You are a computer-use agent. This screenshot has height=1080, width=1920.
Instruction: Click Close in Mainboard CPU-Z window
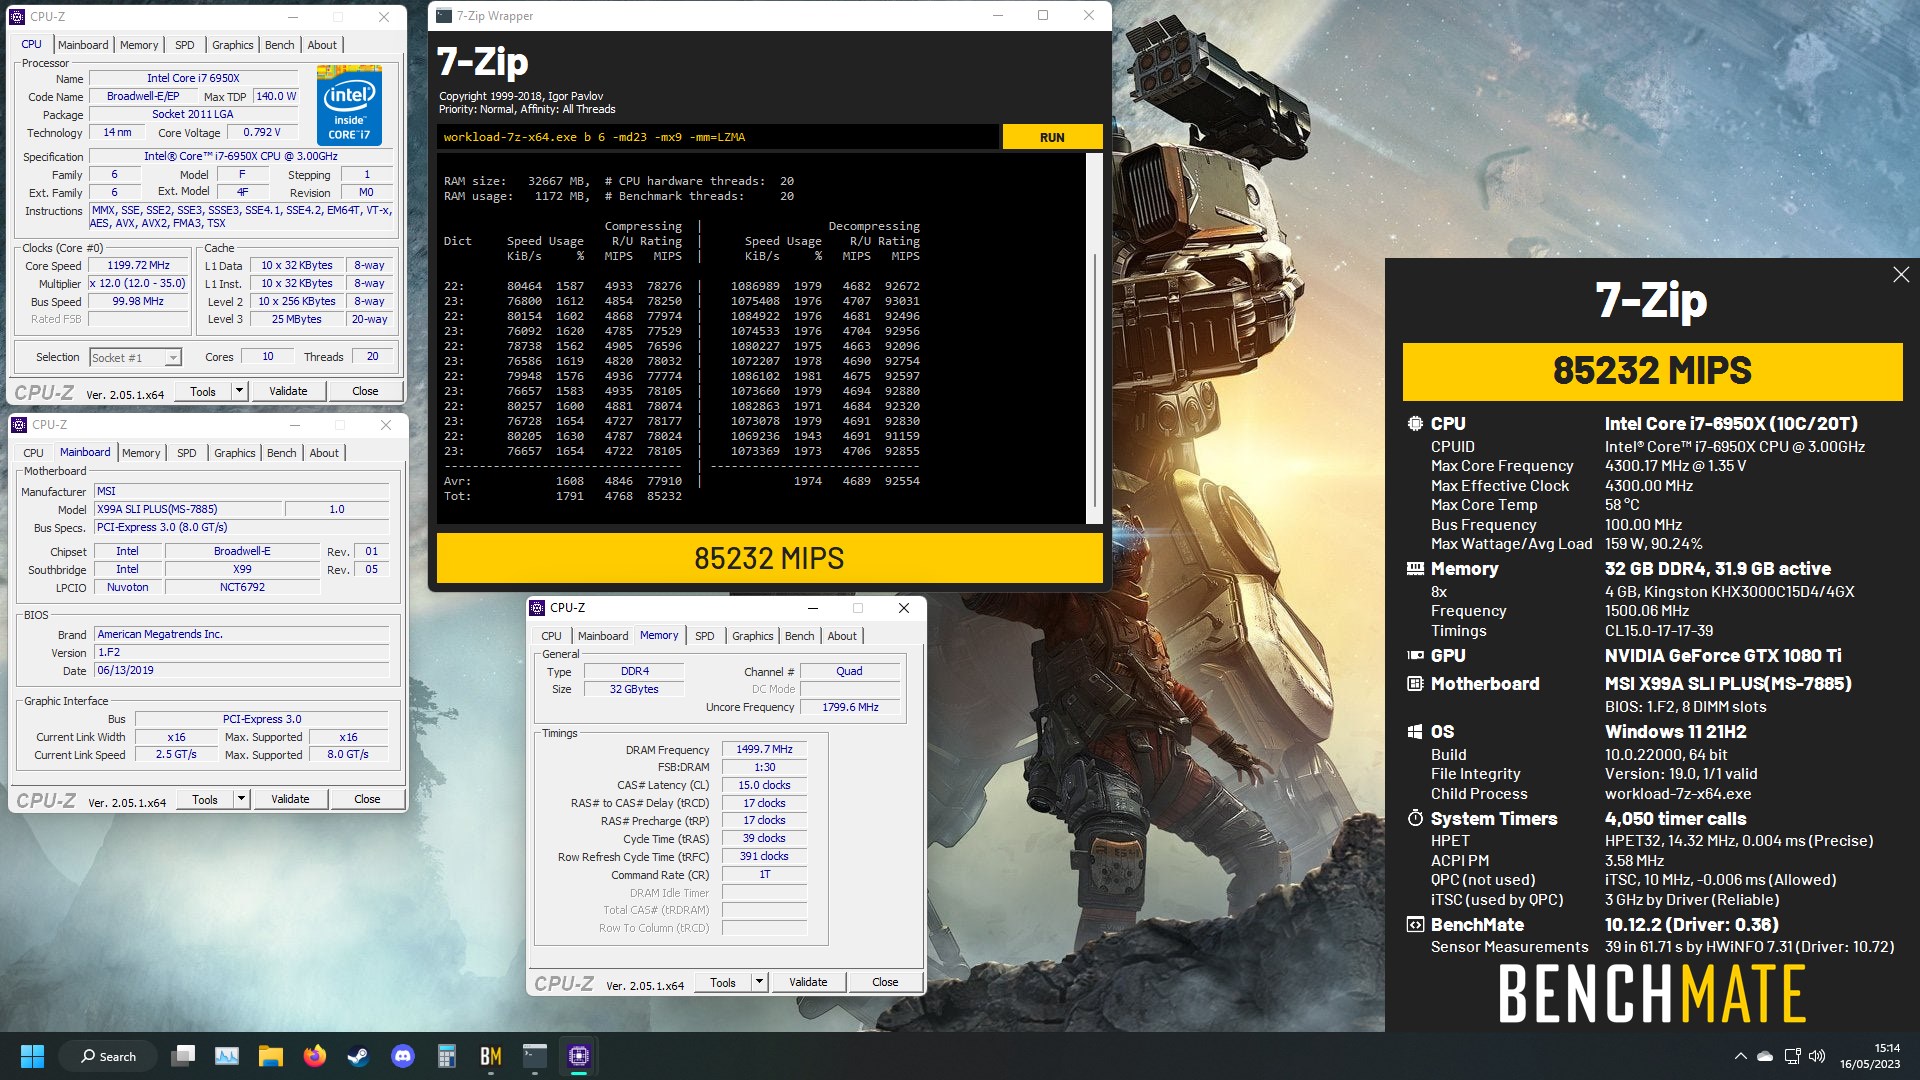367,799
